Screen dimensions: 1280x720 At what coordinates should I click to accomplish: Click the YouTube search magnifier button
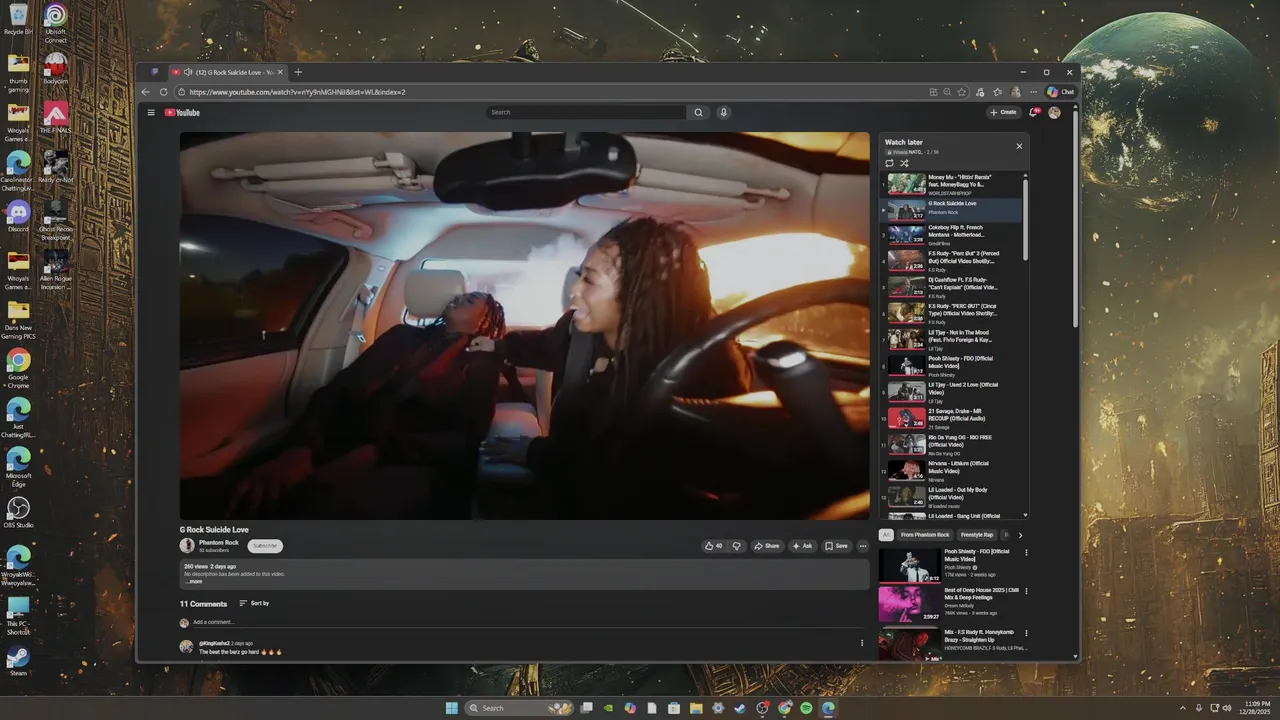[x=698, y=112]
